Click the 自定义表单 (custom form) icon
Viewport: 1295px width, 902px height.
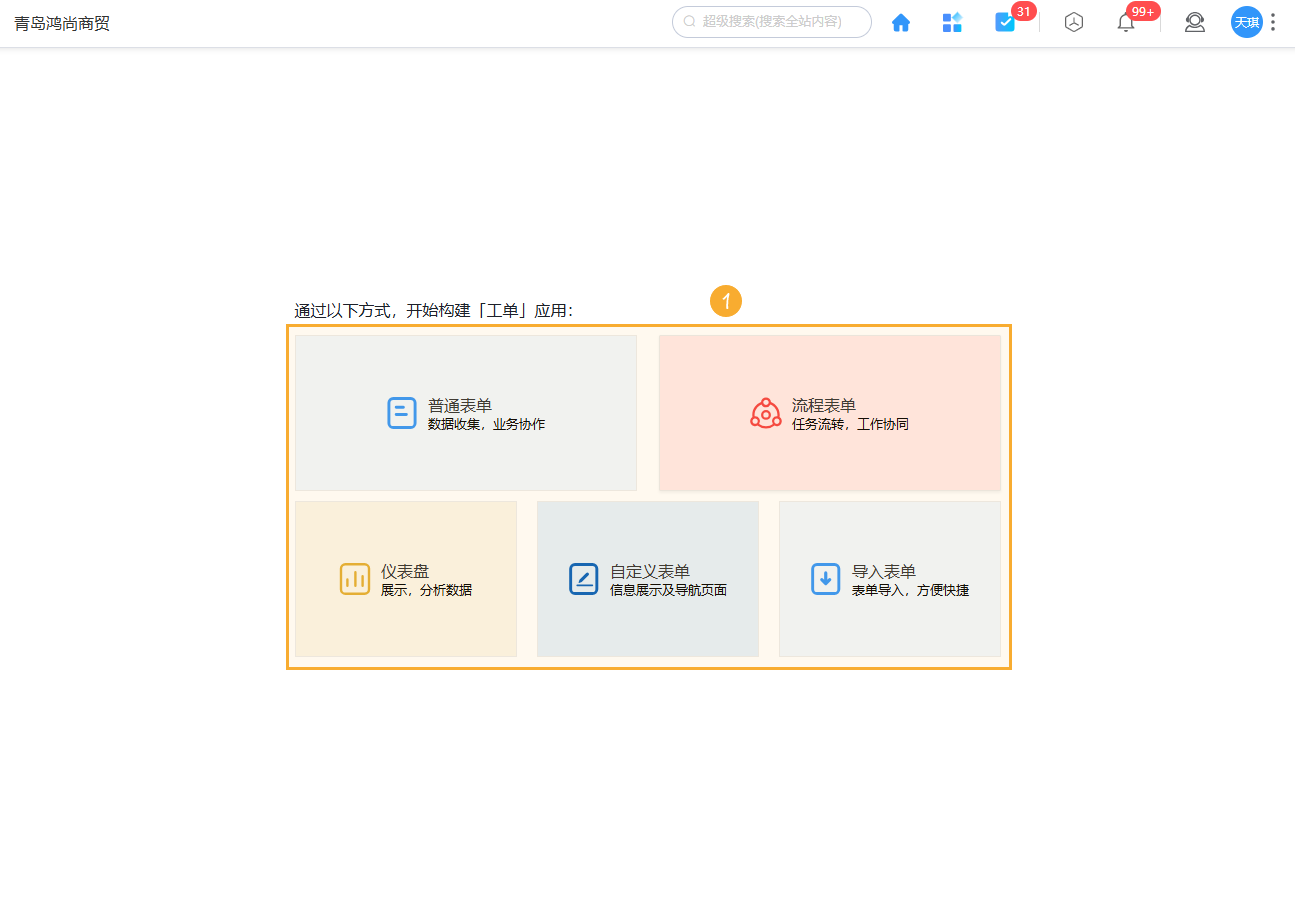(584, 578)
